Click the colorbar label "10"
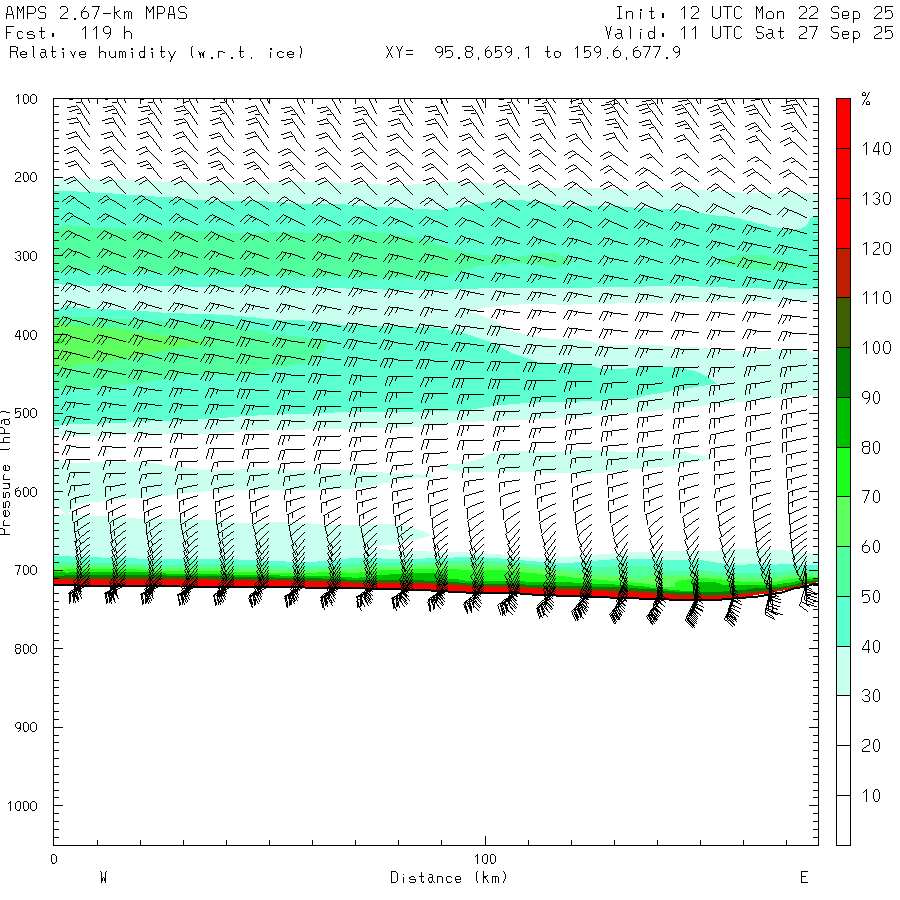 (871, 796)
